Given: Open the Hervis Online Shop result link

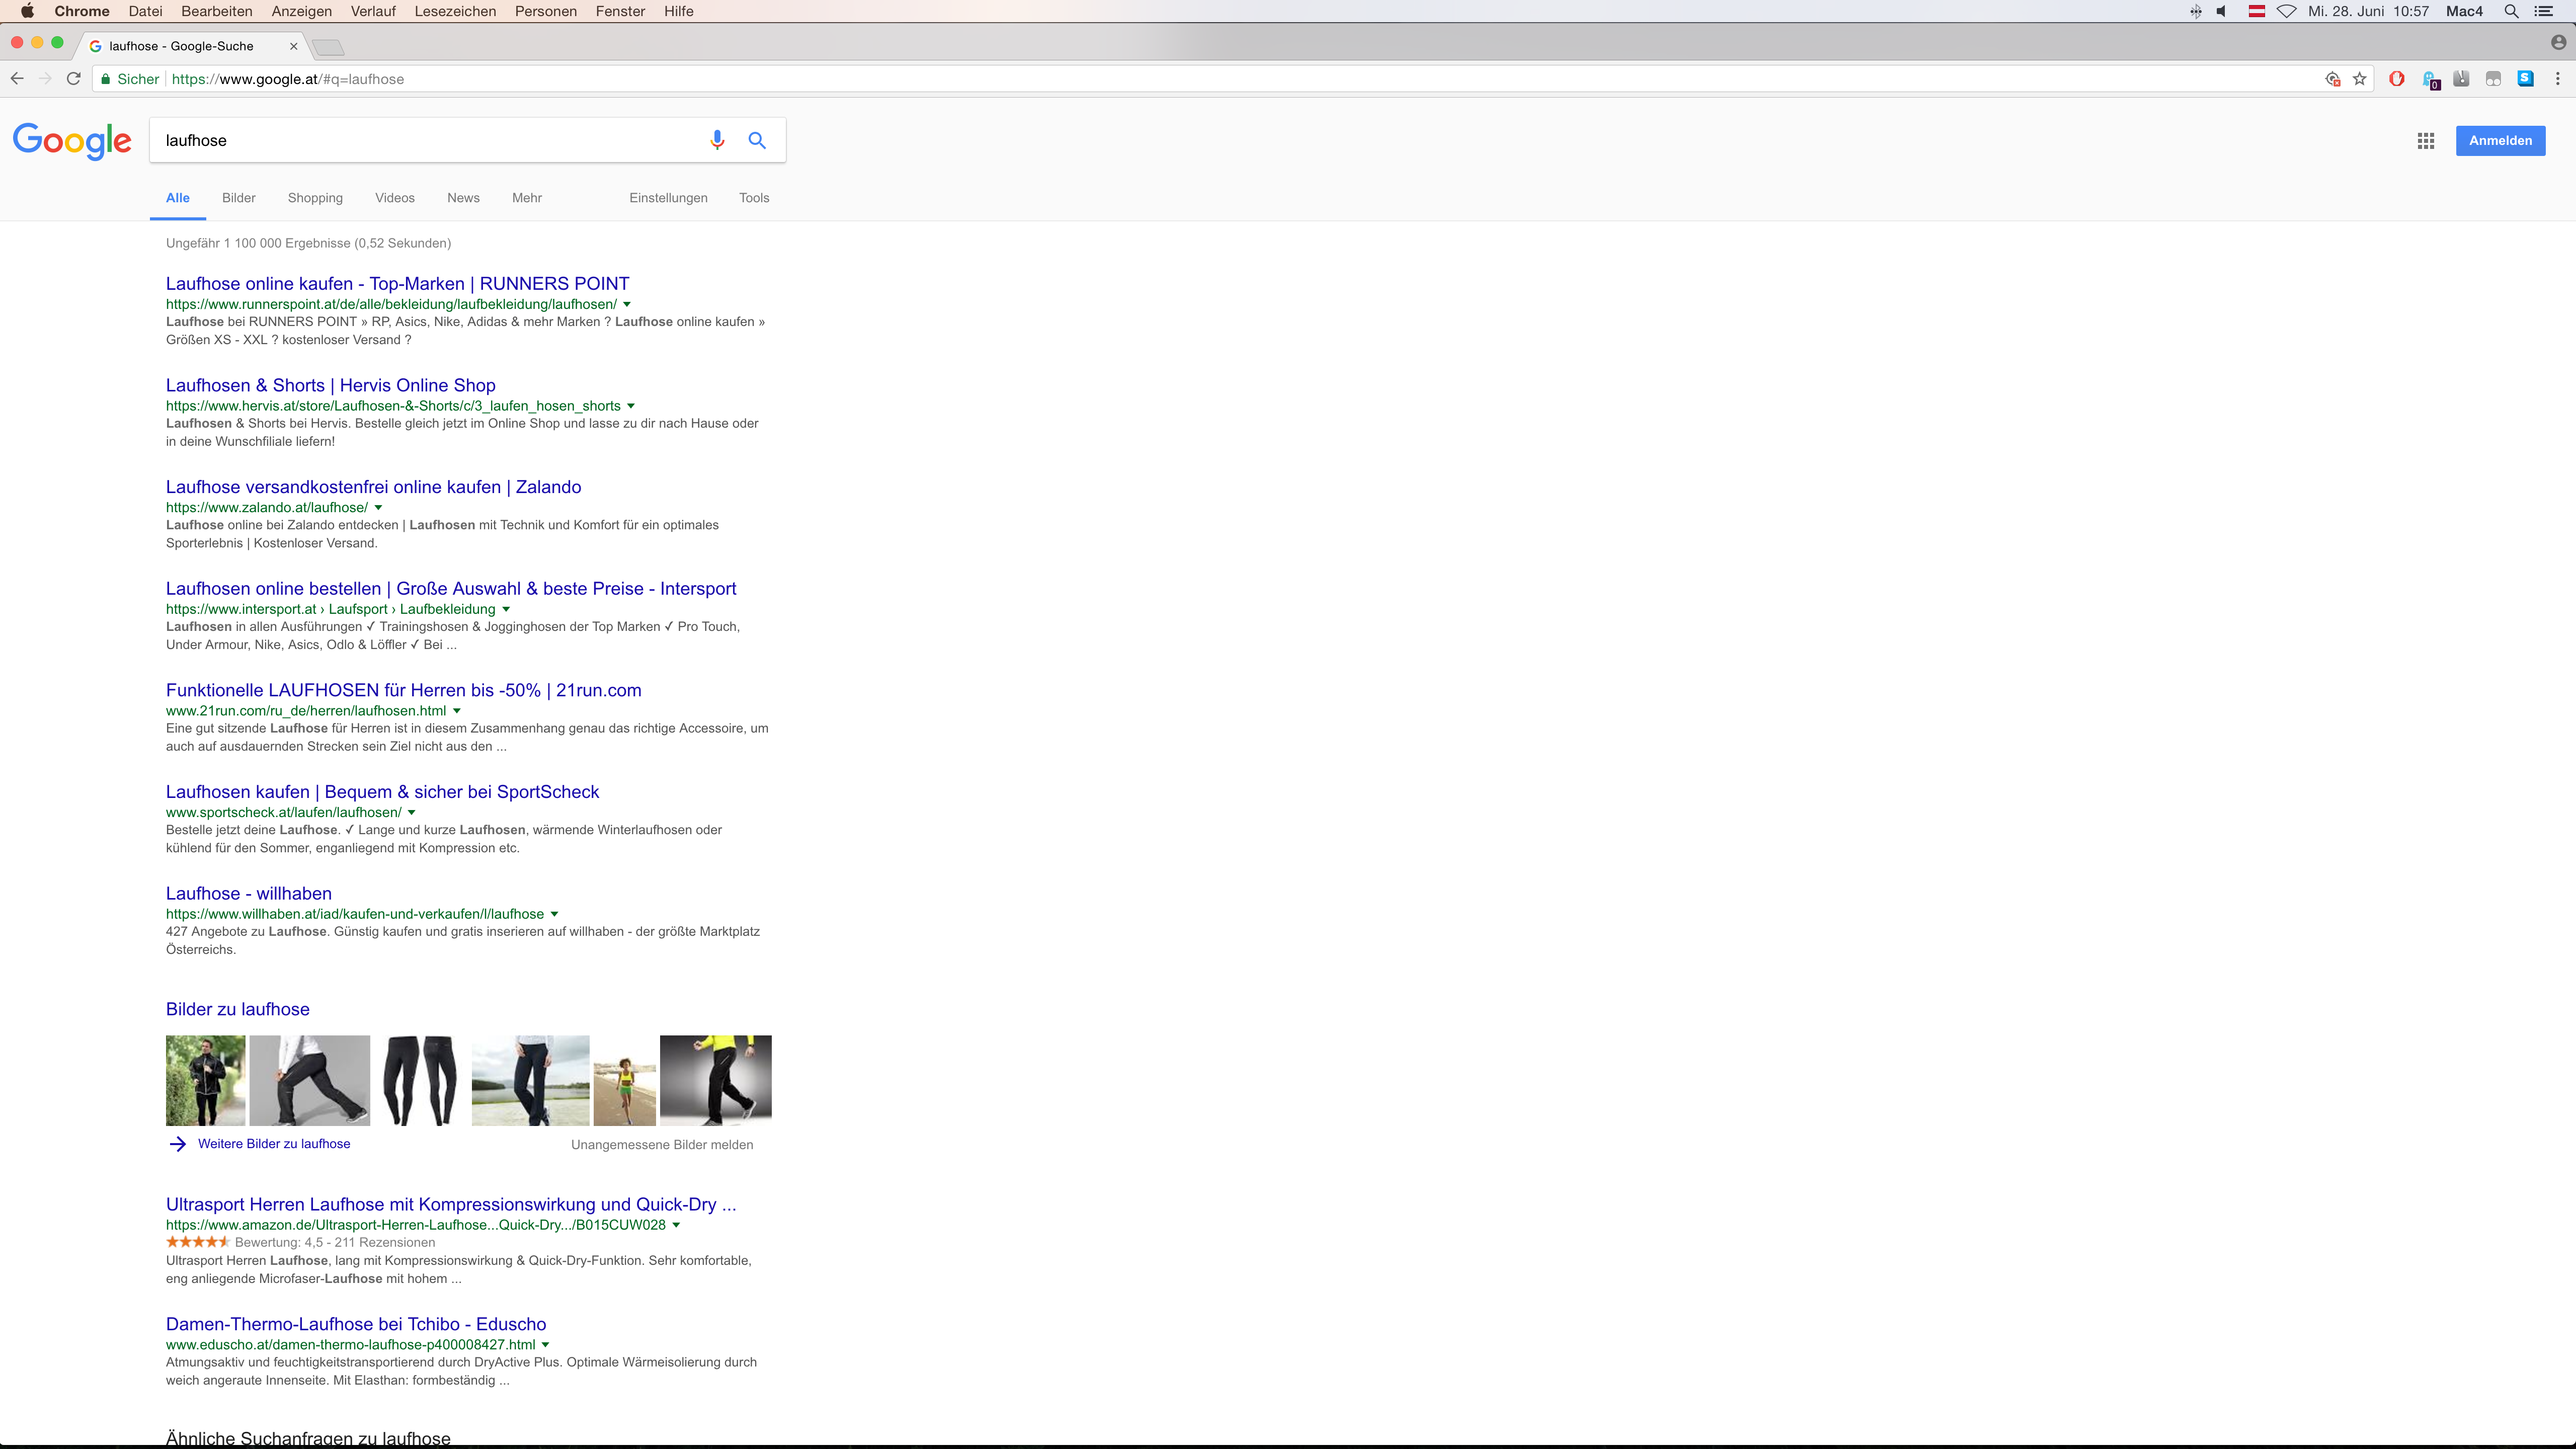Looking at the screenshot, I should pyautogui.click(x=330, y=386).
